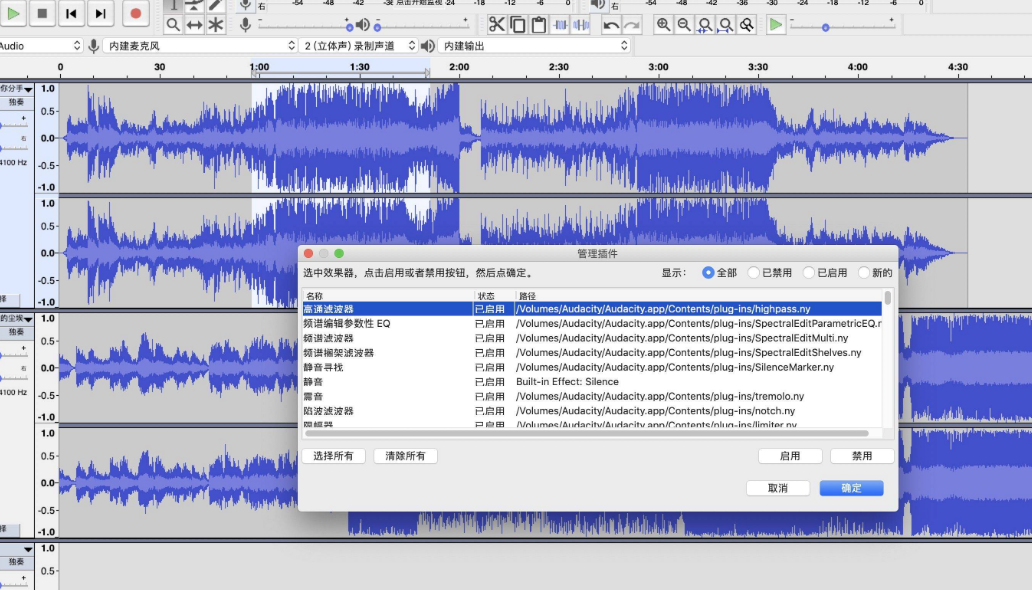This screenshot has width=1032, height=590.
Task: Solo the second track with 独奏
Action: tap(16, 332)
